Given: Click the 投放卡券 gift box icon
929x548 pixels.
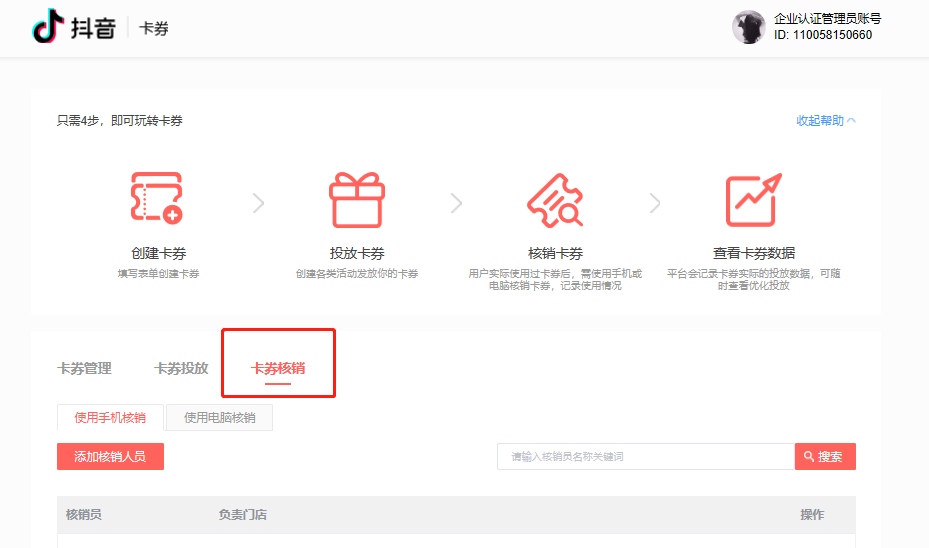Looking at the screenshot, I should [357, 200].
